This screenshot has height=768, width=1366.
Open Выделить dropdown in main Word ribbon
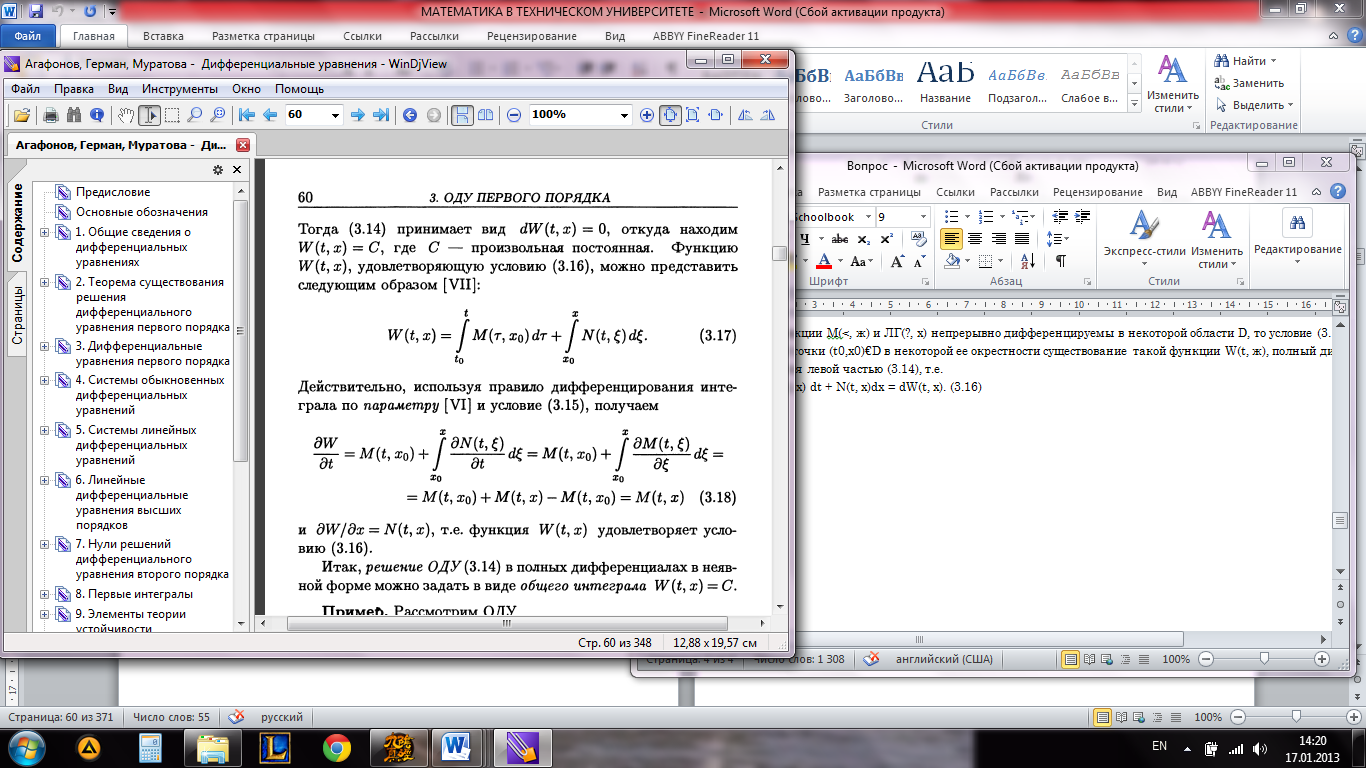[x=1254, y=105]
